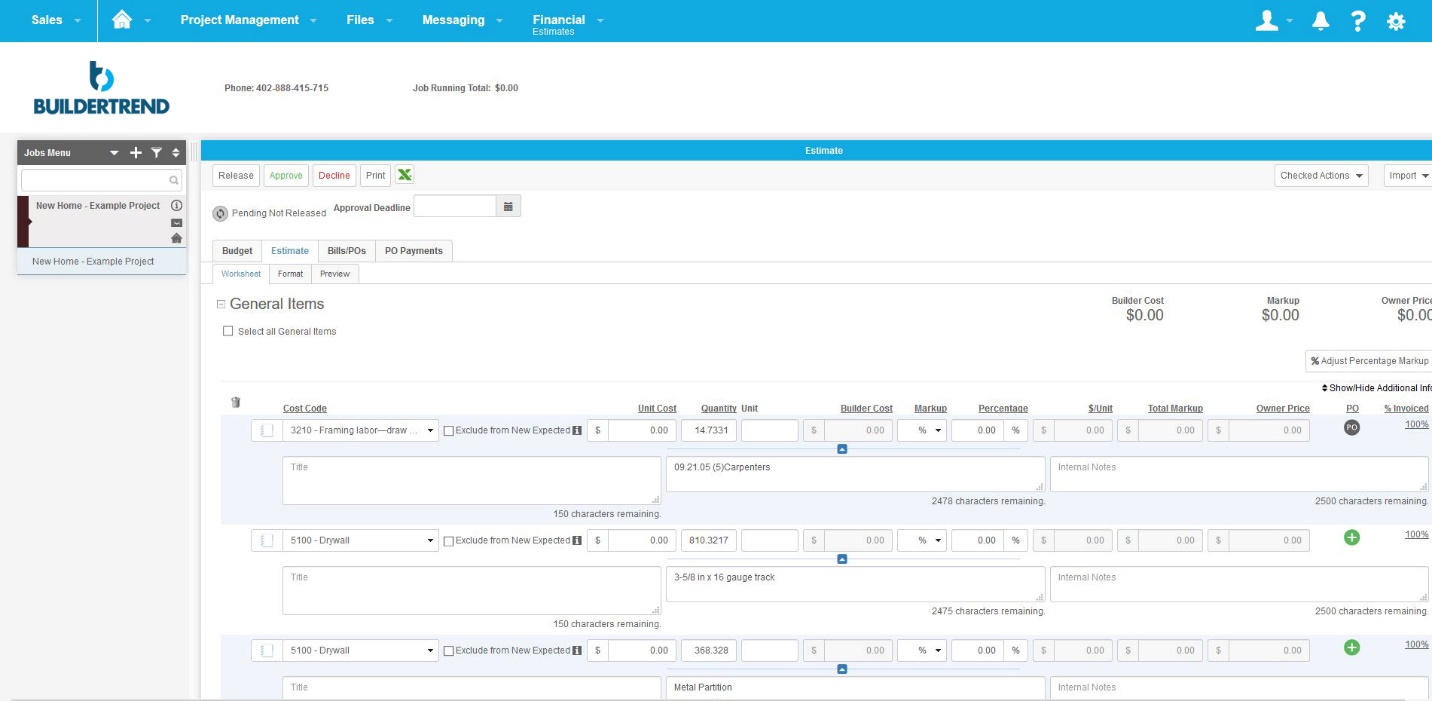Screen dimensions: 1432x701
Task: Click the Approval Deadline date field
Action: tap(455, 206)
